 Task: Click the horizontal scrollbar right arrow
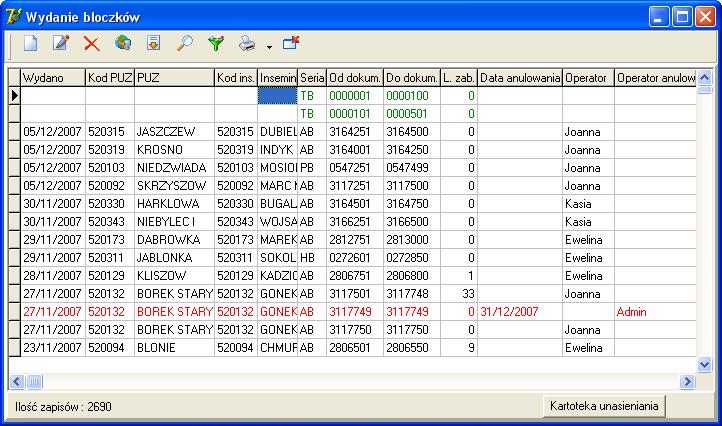click(687, 381)
